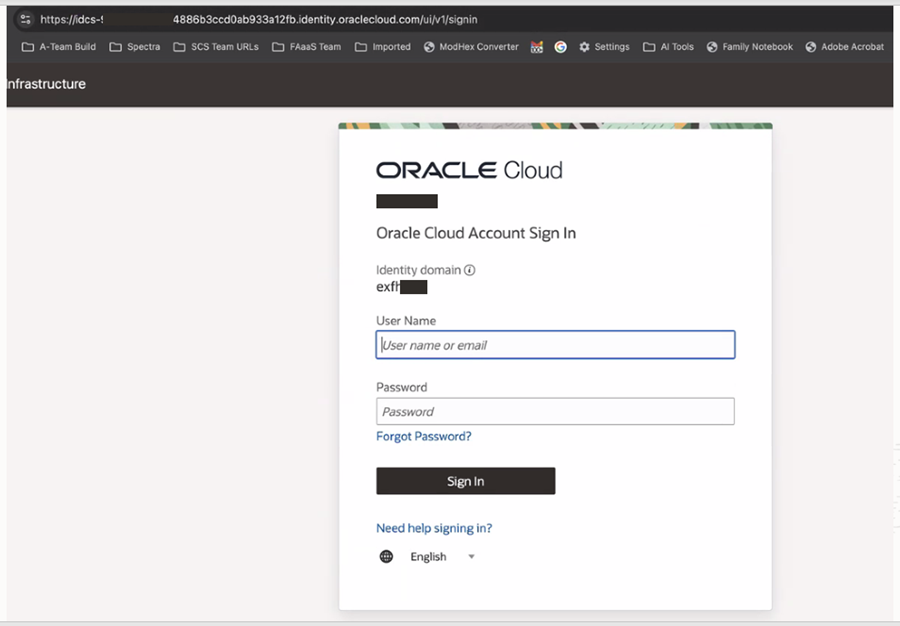The image size is (900, 626).
Task: Open the Family Notebook bookmark
Action: pos(749,47)
